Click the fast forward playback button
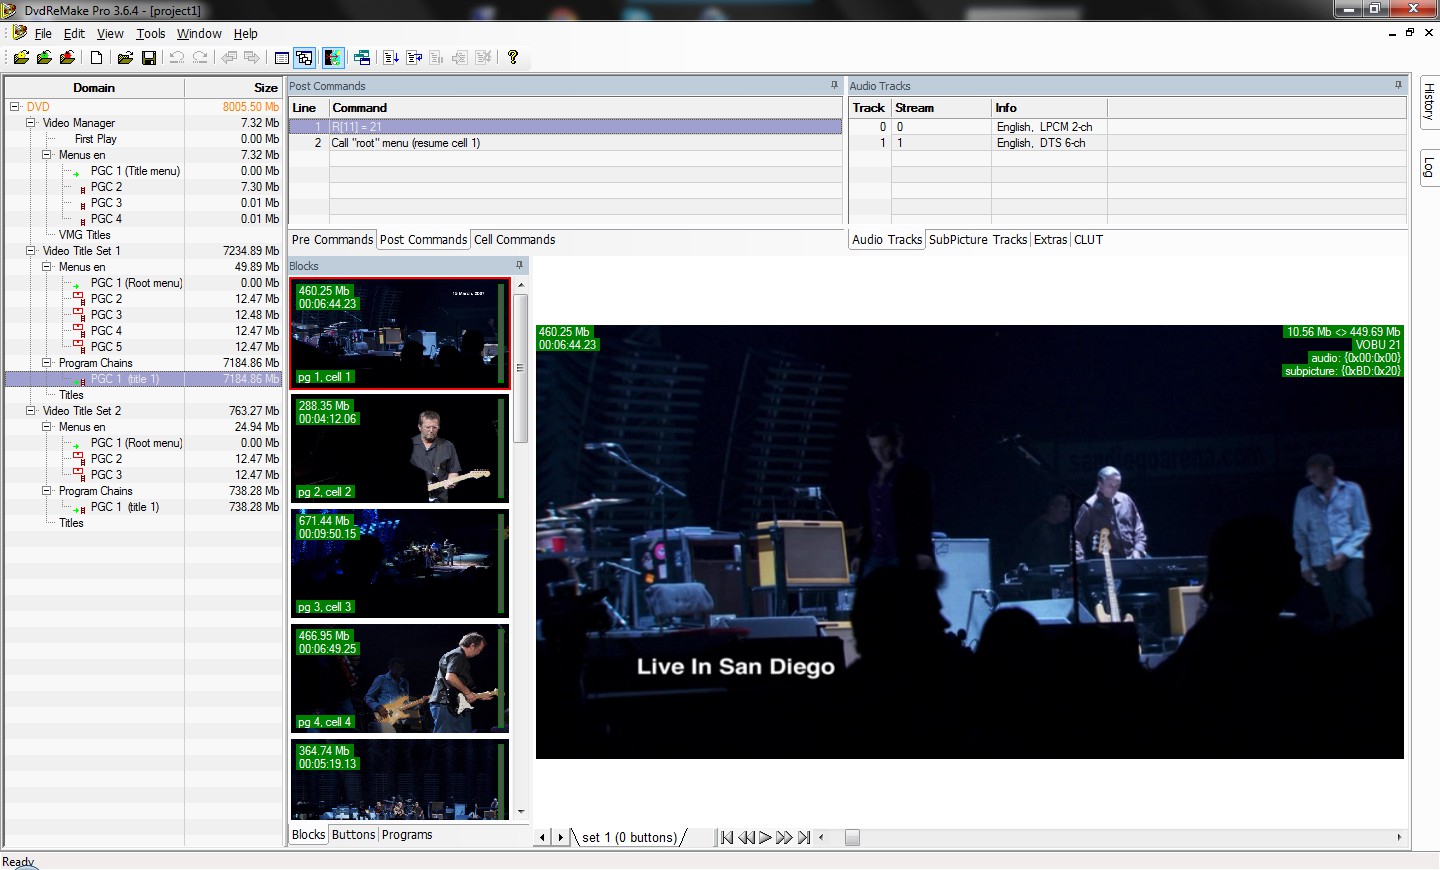 (x=784, y=838)
